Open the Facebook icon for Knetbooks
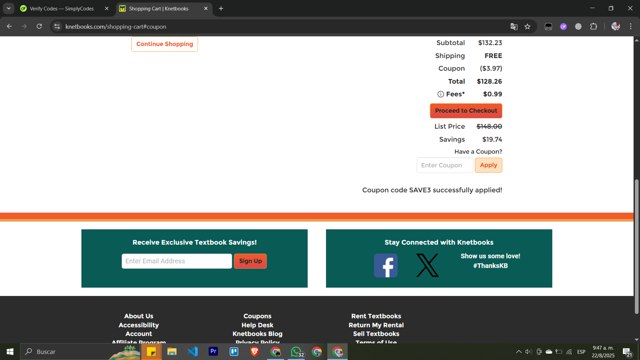Viewport: 640px width, 360px height. tap(386, 265)
